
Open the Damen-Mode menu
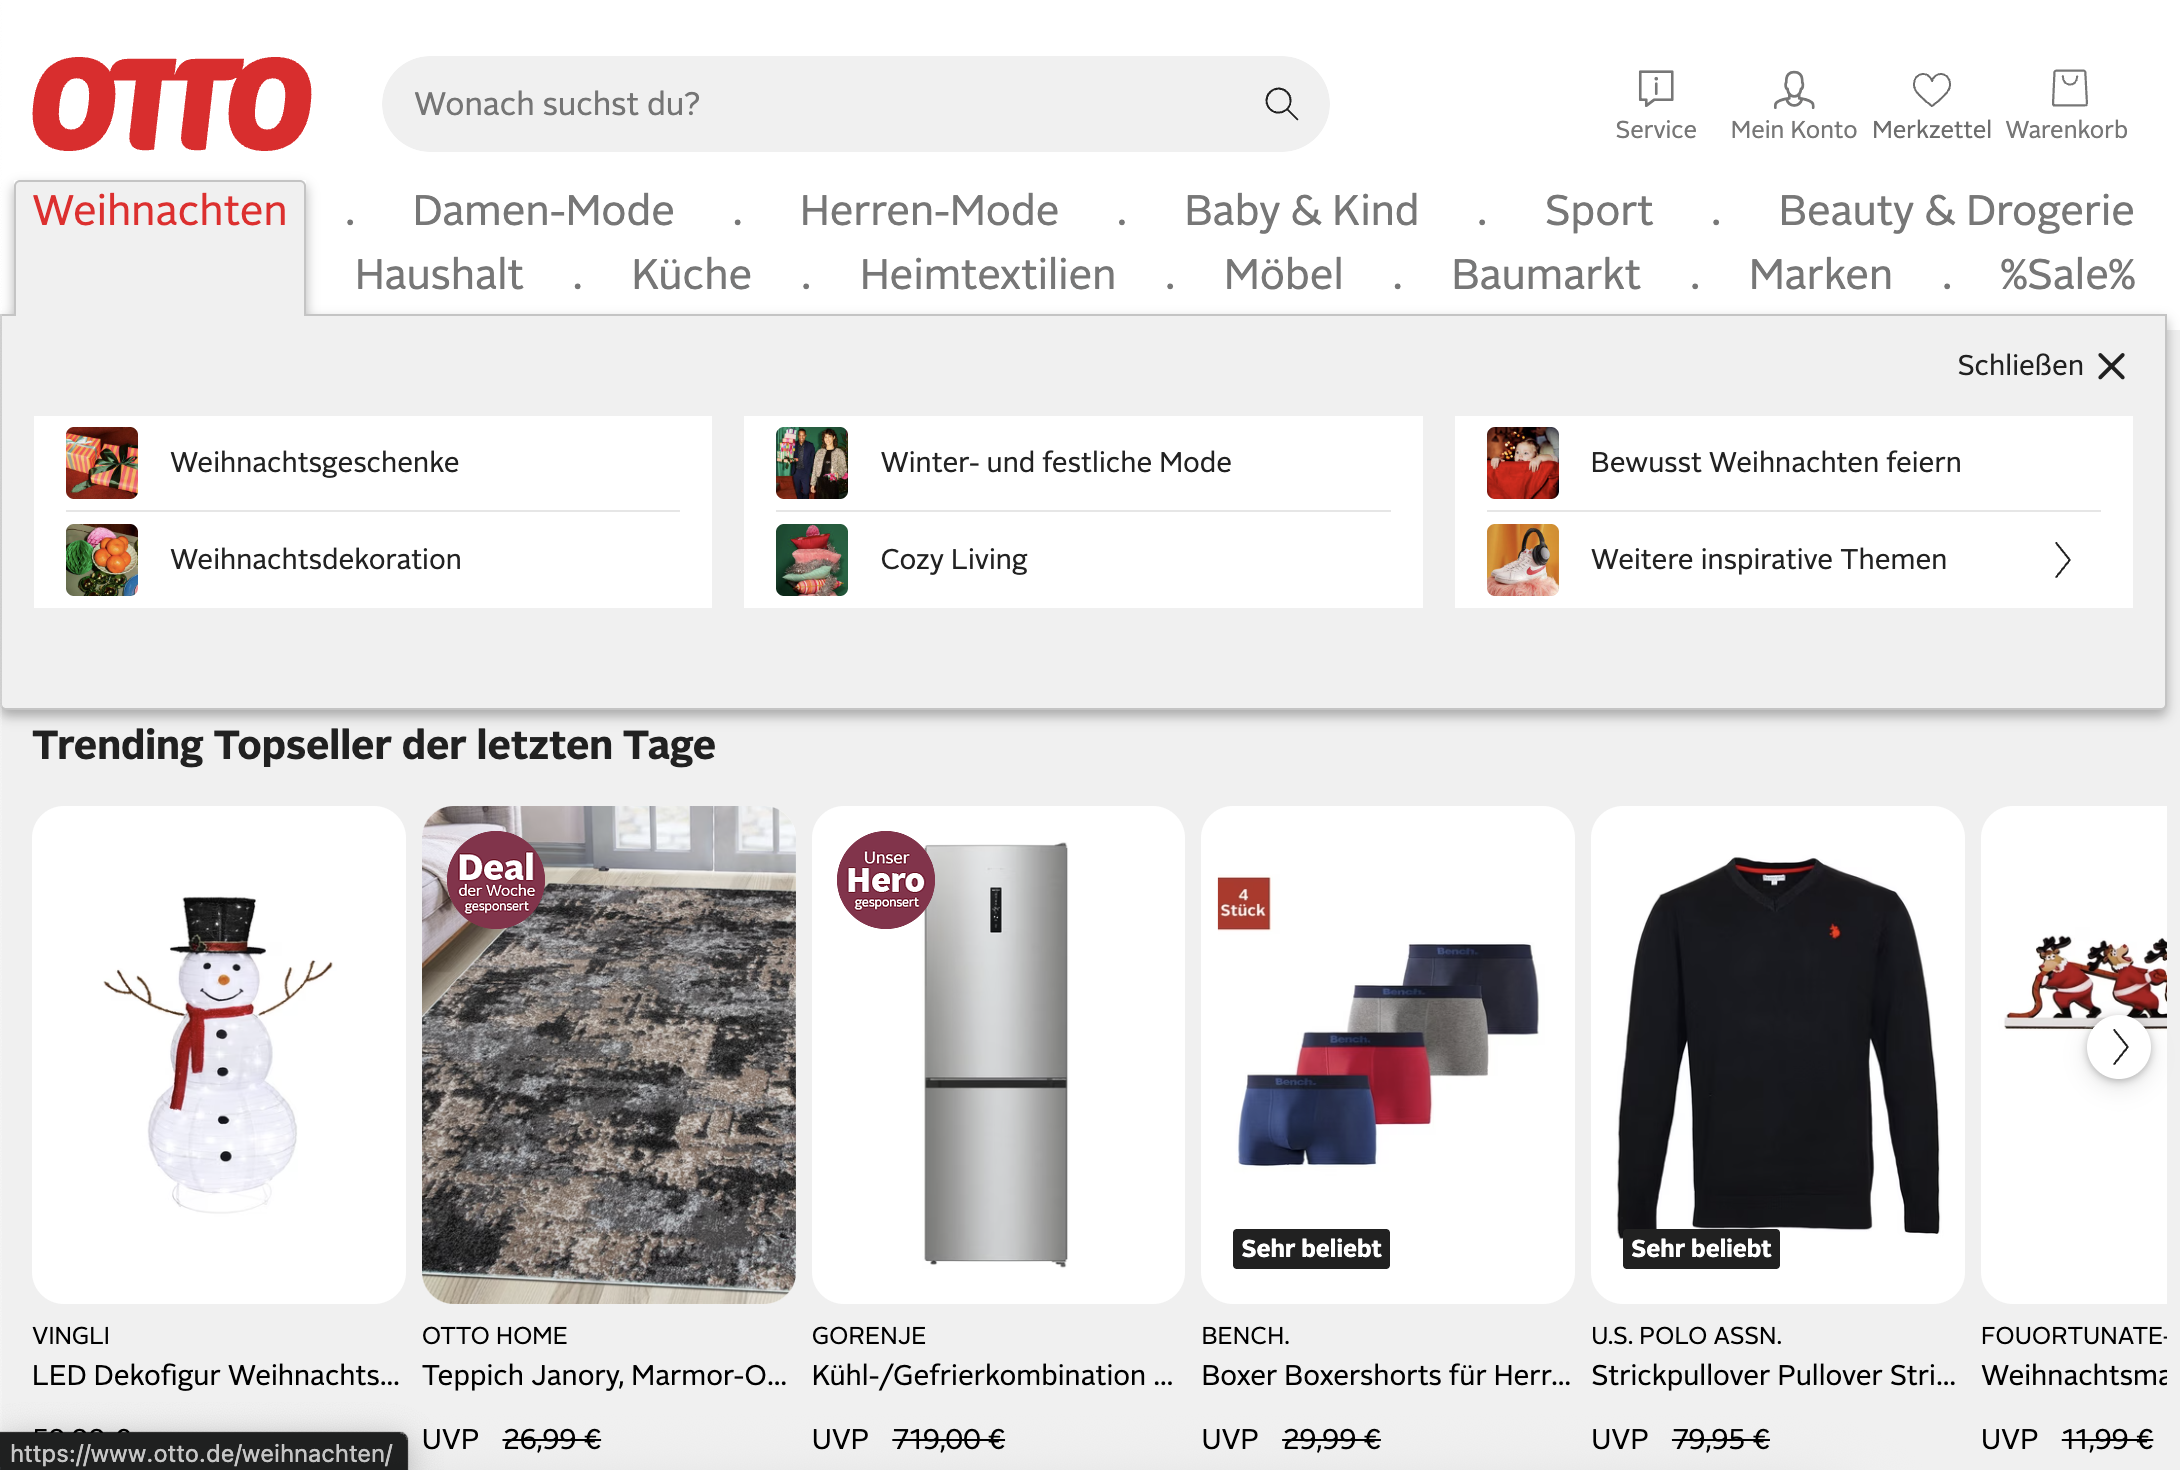click(x=543, y=211)
